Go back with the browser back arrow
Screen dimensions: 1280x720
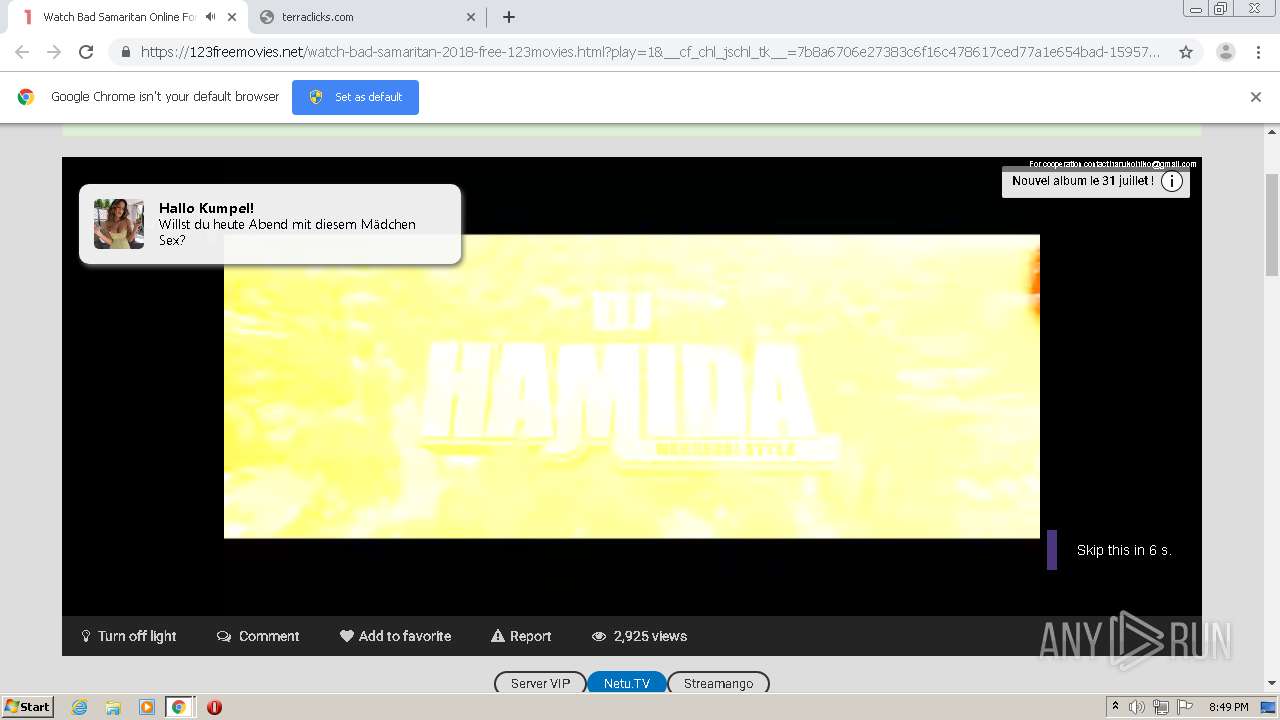pyautogui.click(x=22, y=52)
